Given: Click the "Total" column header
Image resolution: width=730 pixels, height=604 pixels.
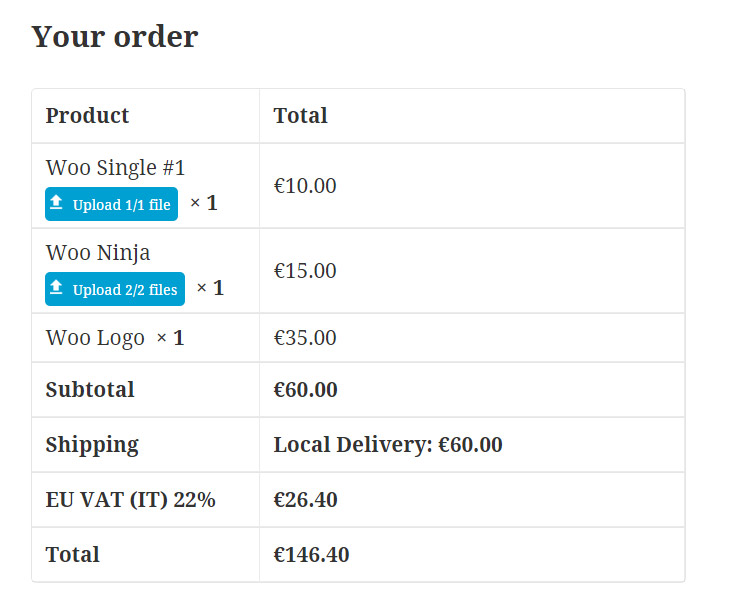Looking at the screenshot, I should coord(300,115).
